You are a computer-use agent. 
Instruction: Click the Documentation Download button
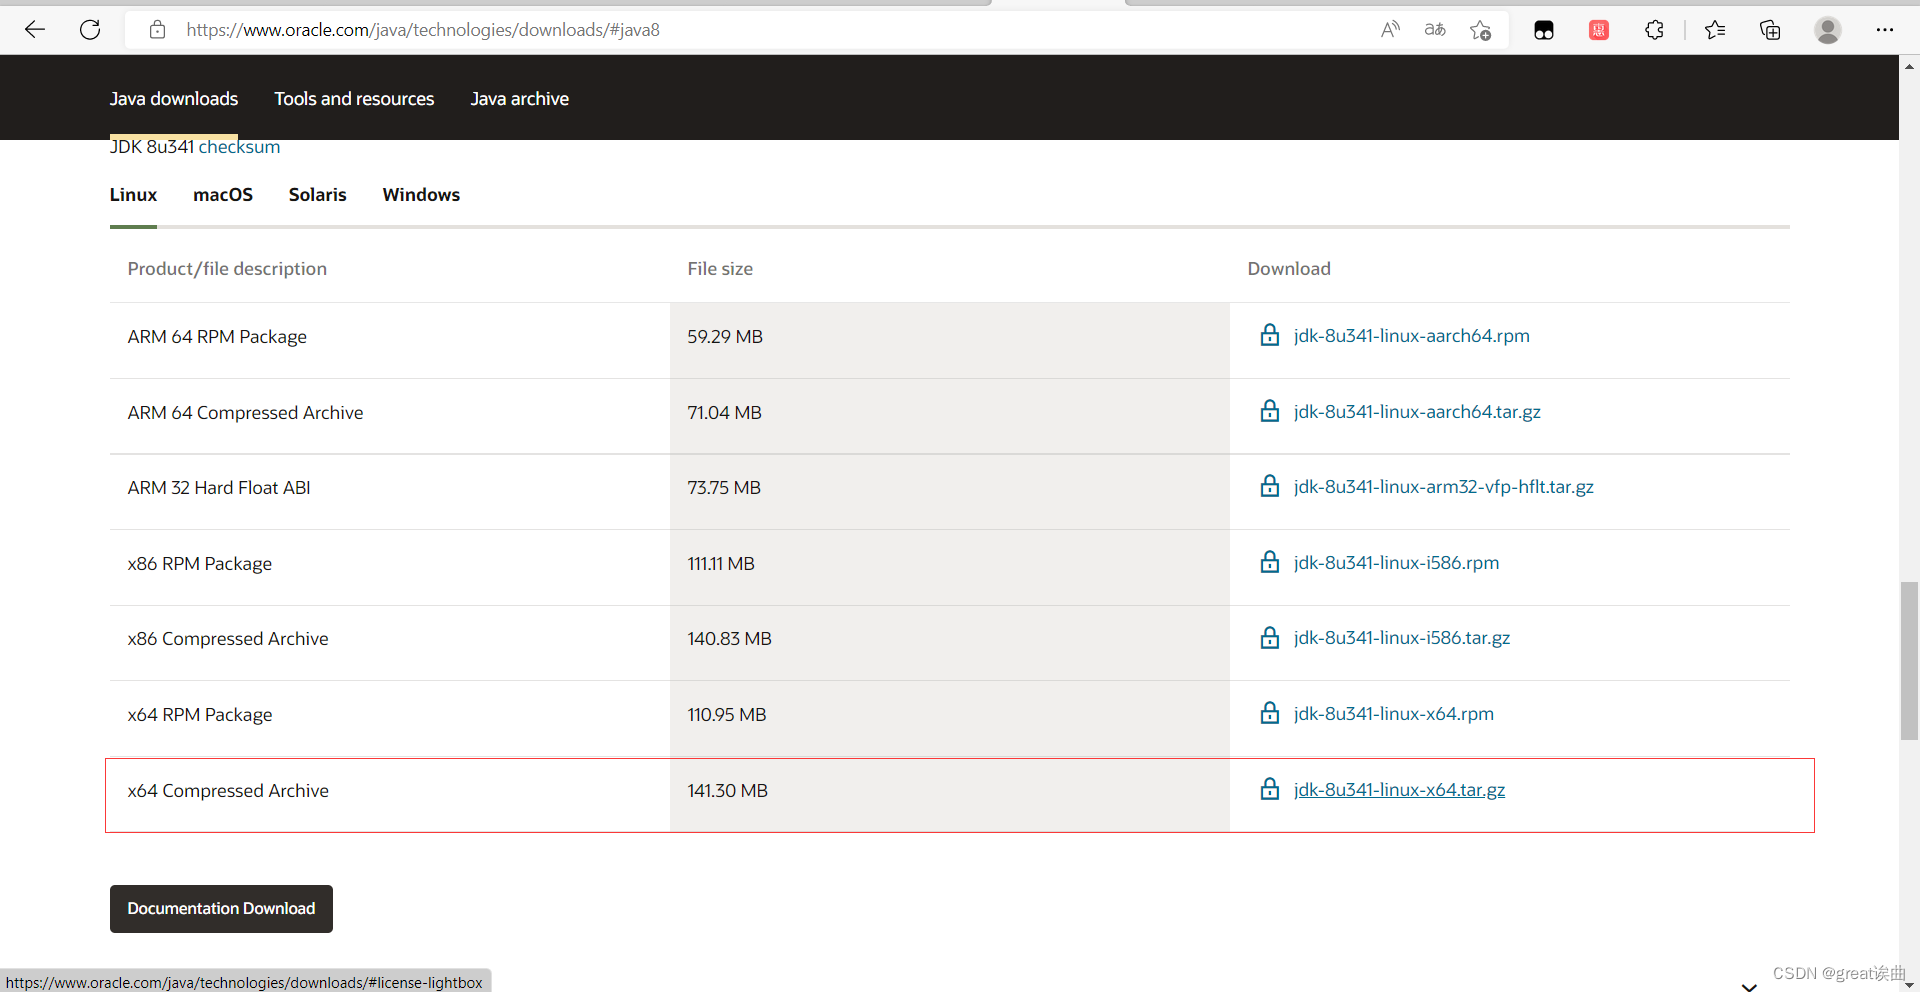pos(221,909)
